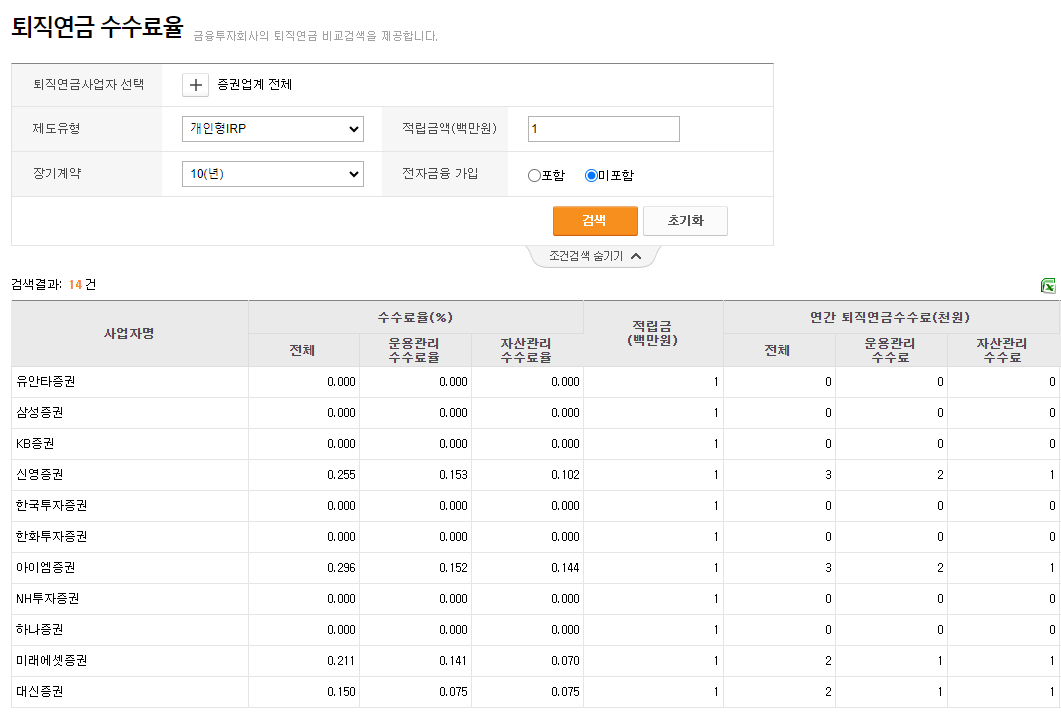Open the 장기계약 dropdown showing 10(년)
The image size is (1061, 720).
(x=272, y=173)
